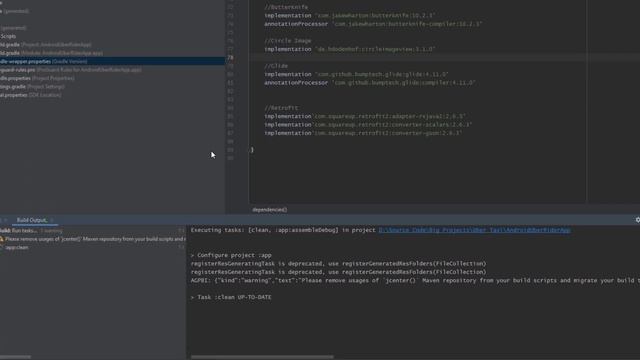Viewport: 640px width, 360px height.
Task: Click the '//Glide' comment line
Action: (x=276, y=66)
